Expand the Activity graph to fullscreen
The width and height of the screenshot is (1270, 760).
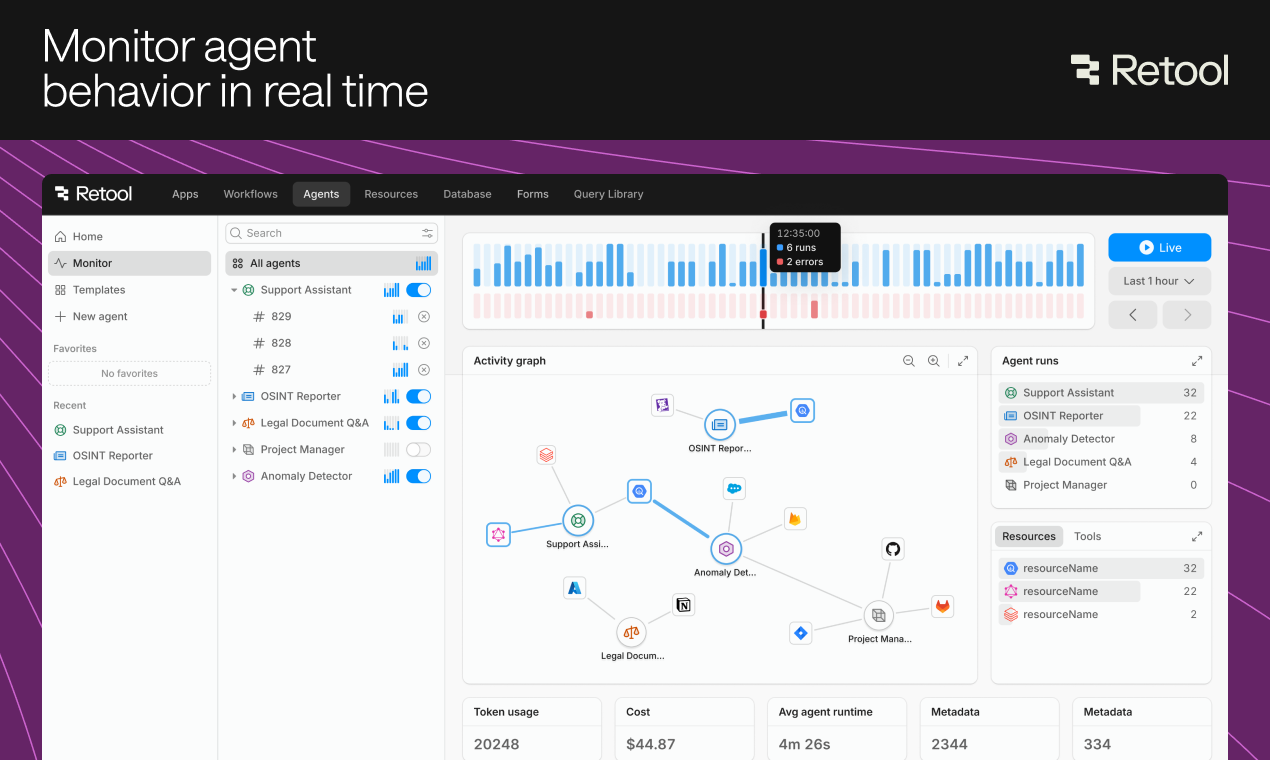963,361
